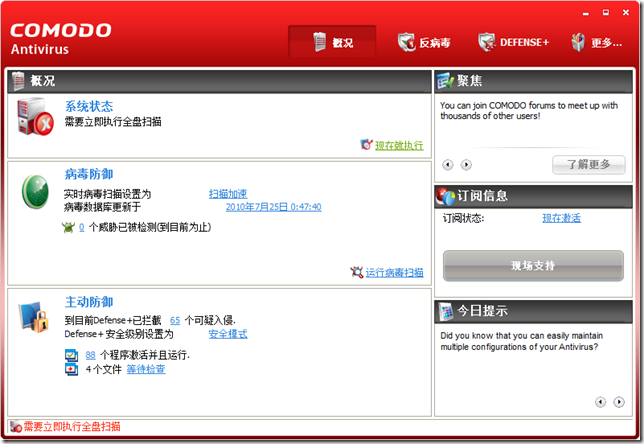
Task: Click icon beside 现在就执行 link
Action: 366,144
